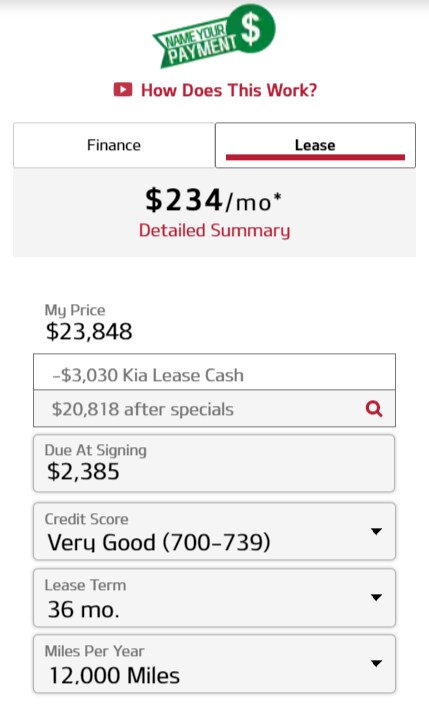This screenshot has height=712, width=429.
Task: Click the red magnifier search icon
Action: click(374, 409)
